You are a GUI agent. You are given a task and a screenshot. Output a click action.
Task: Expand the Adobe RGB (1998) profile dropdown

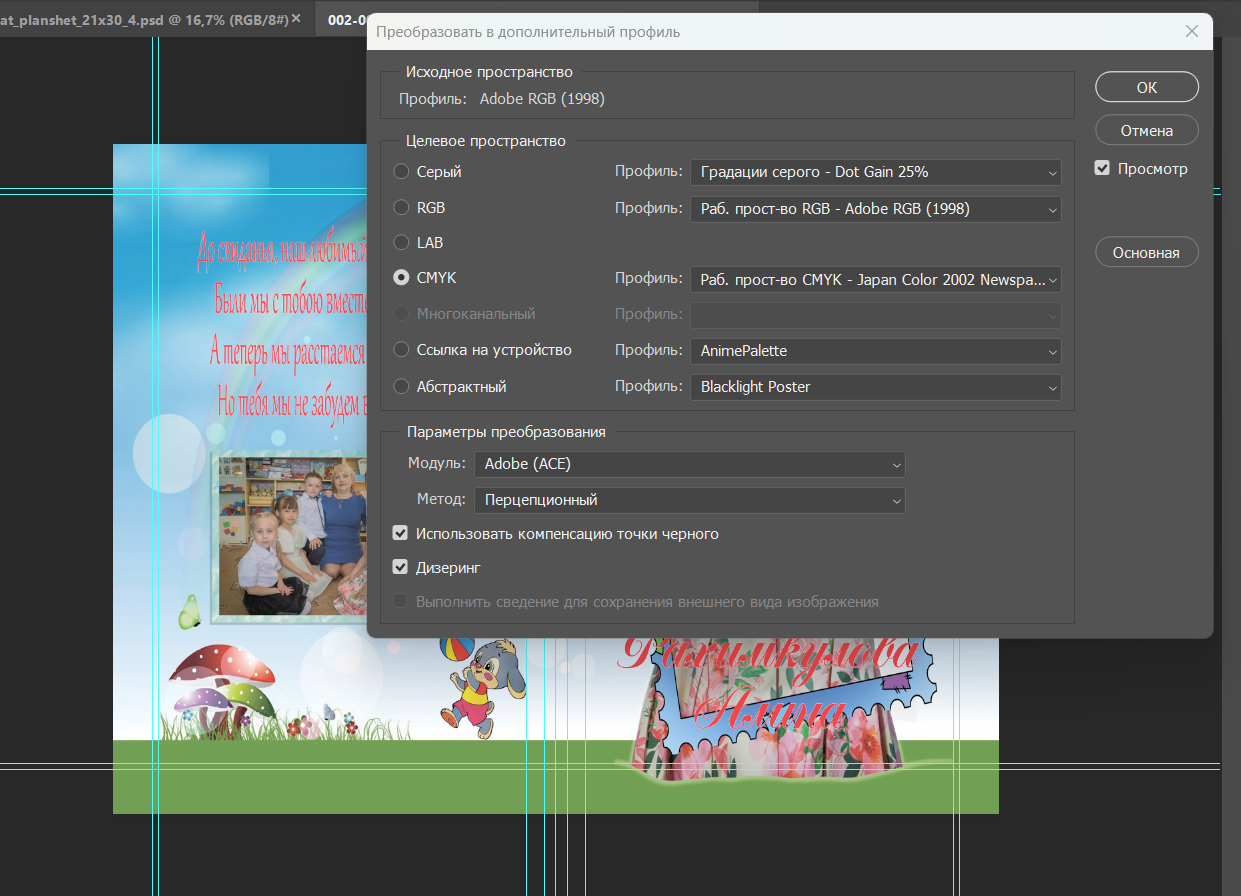pos(875,209)
